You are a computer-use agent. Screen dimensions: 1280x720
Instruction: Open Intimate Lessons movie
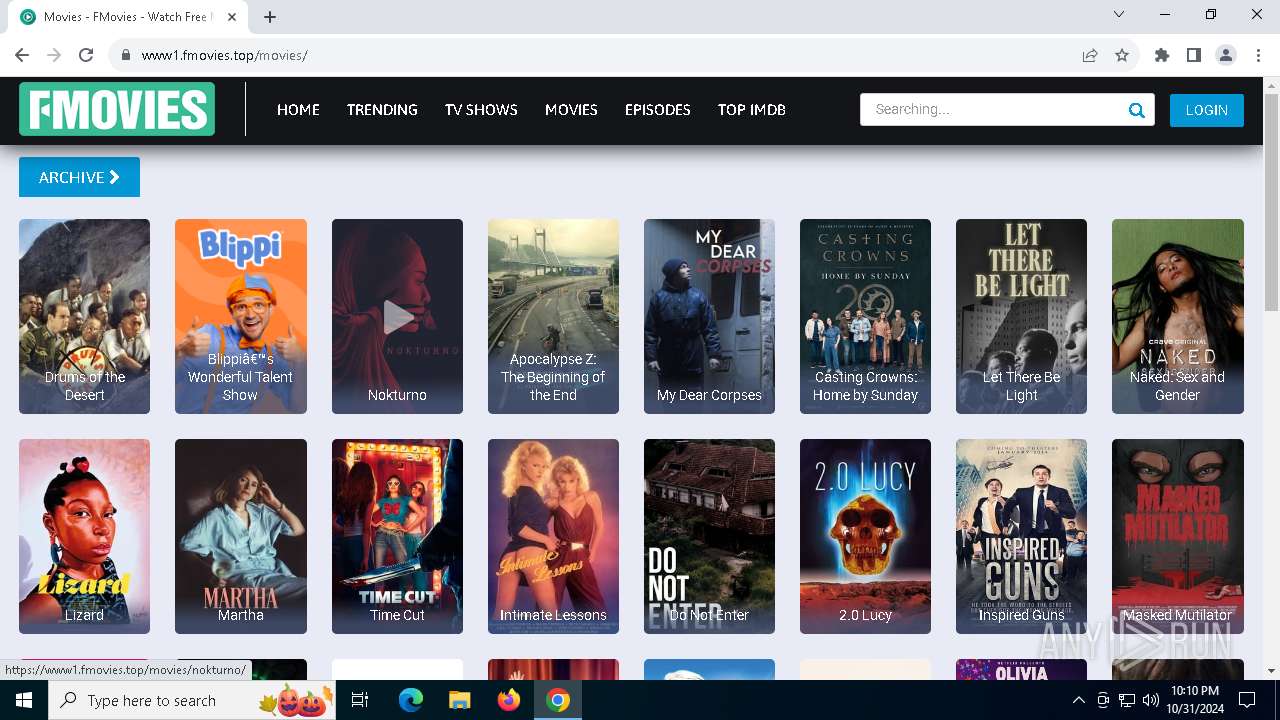tap(553, 536)
